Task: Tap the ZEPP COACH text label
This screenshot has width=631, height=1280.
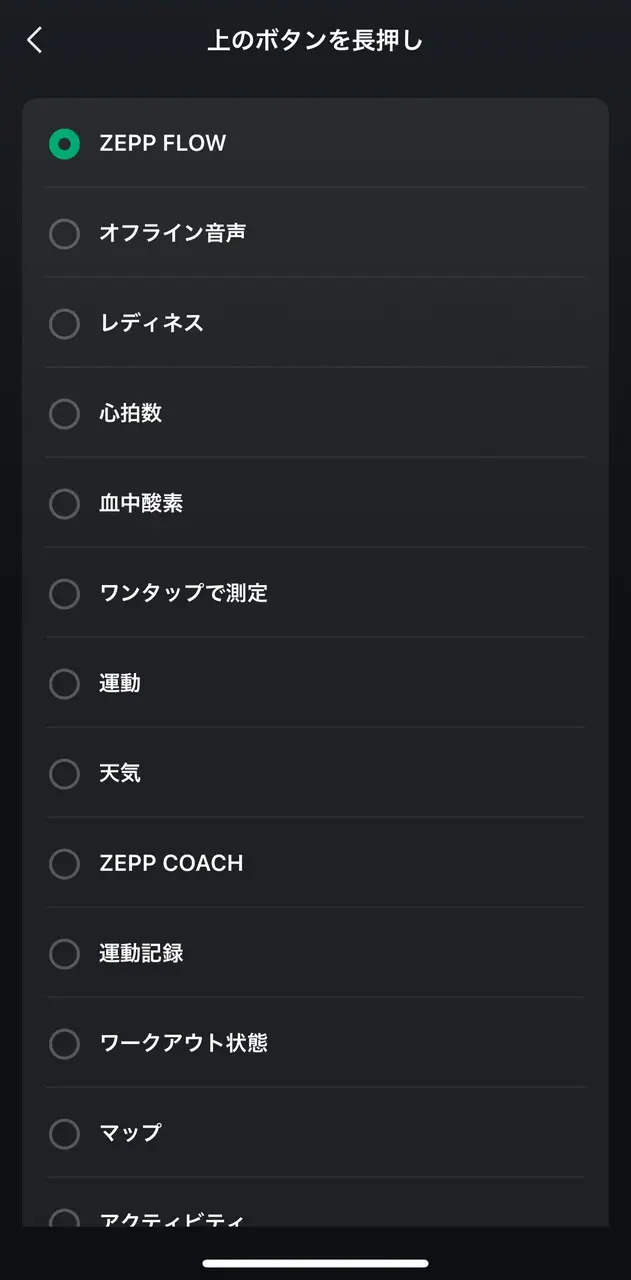Action: [171, 863]
